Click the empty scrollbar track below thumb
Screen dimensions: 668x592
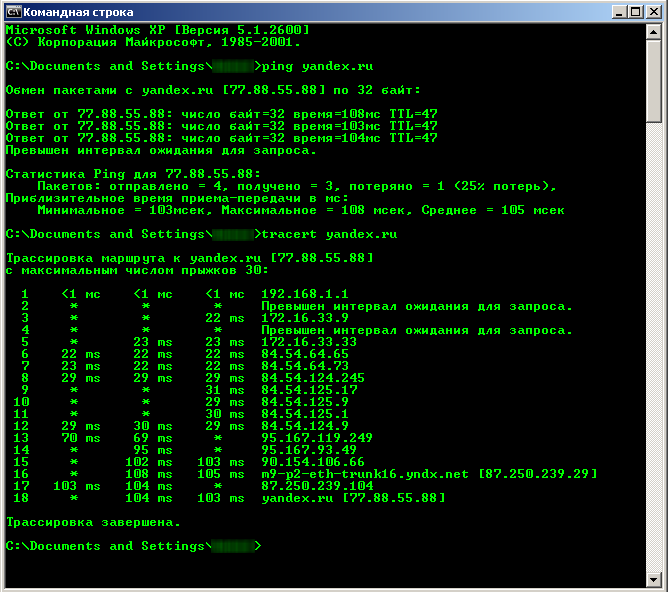tap(654, 350)
